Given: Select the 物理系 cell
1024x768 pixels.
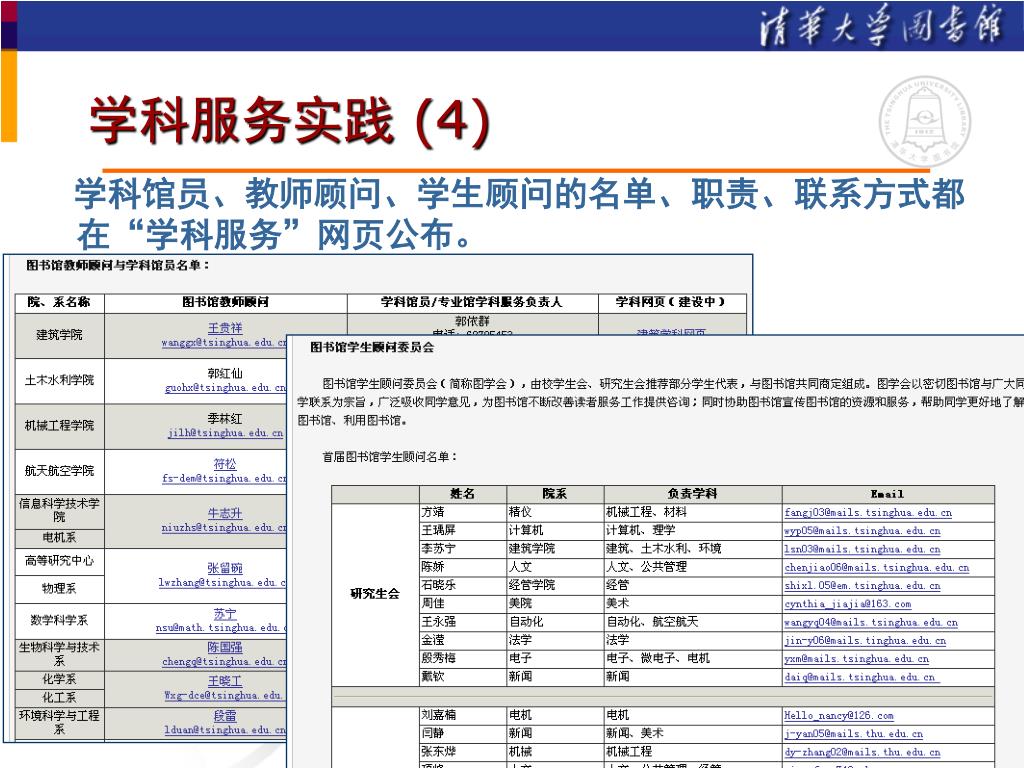Looking at the screenshot, I should coord(59,588).
